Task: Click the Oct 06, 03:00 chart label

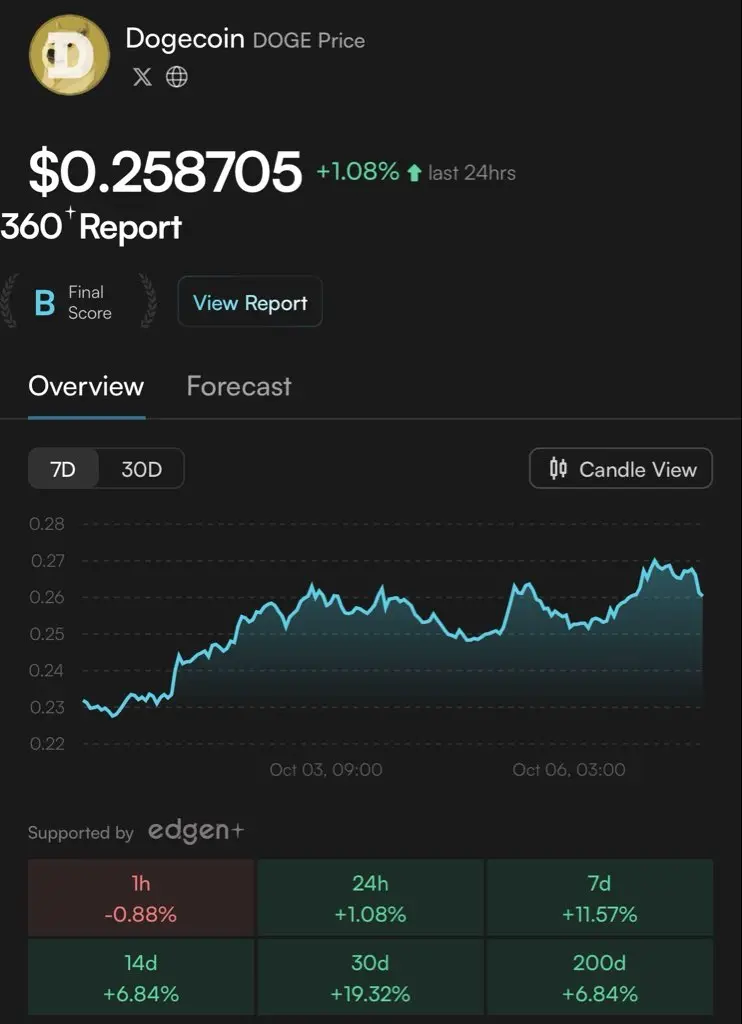Action: tap(569, 769)
